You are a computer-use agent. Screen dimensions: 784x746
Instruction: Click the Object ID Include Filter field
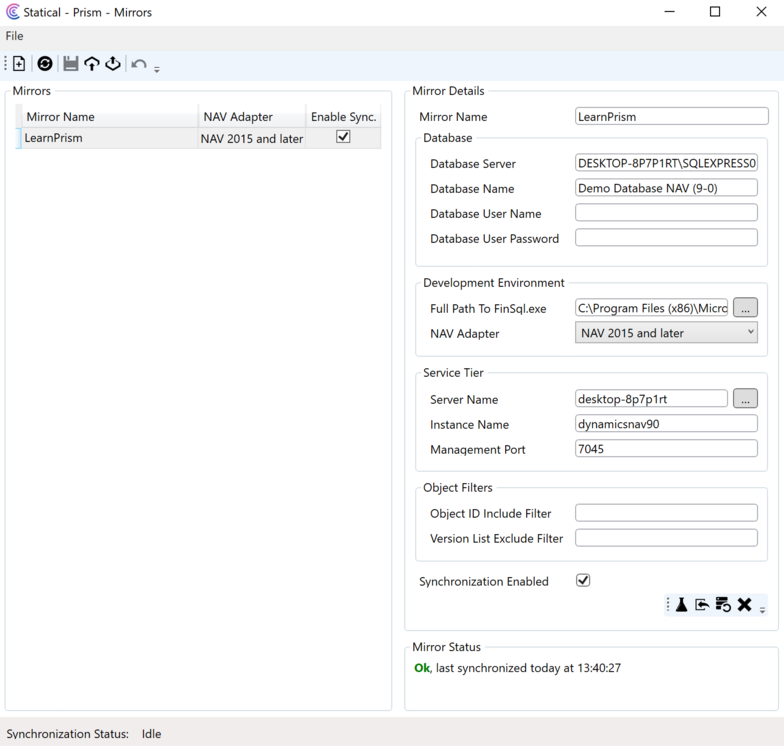pos(666,512)
